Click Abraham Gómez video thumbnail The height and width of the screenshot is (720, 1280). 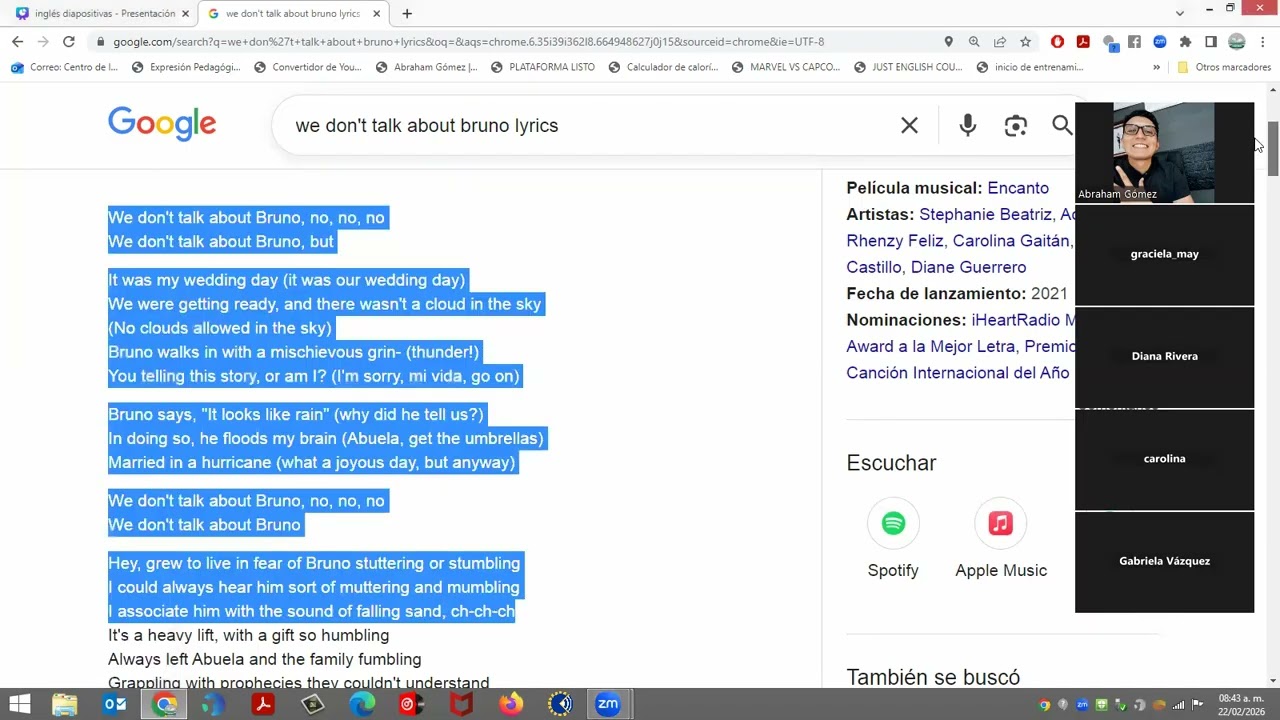pos(1164,152)
